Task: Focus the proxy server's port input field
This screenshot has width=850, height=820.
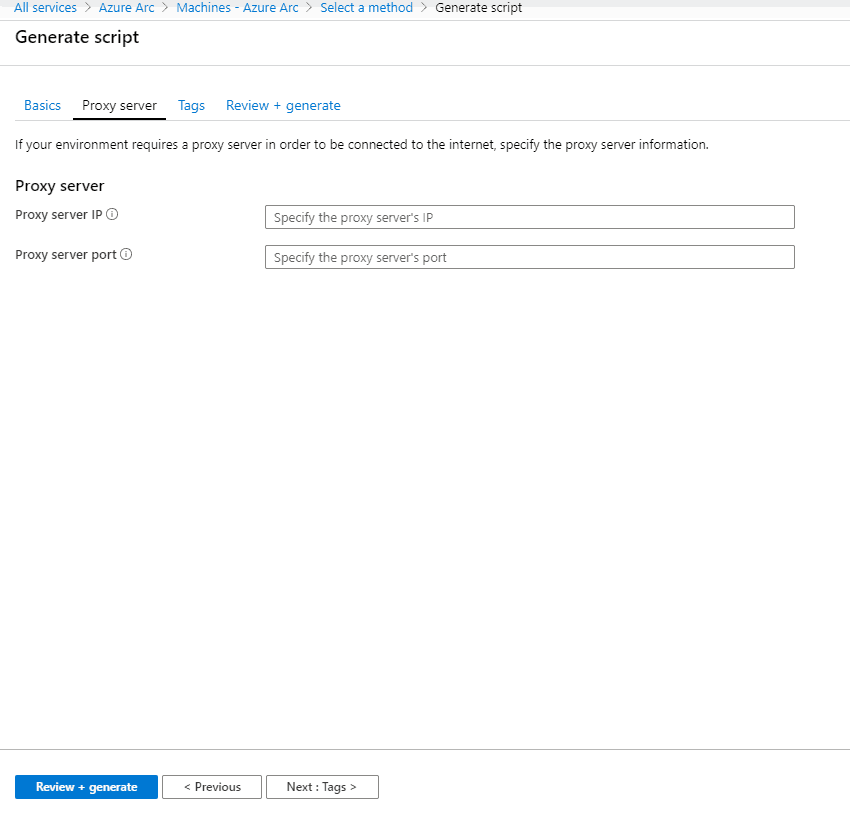Action: tap(529, 257)
